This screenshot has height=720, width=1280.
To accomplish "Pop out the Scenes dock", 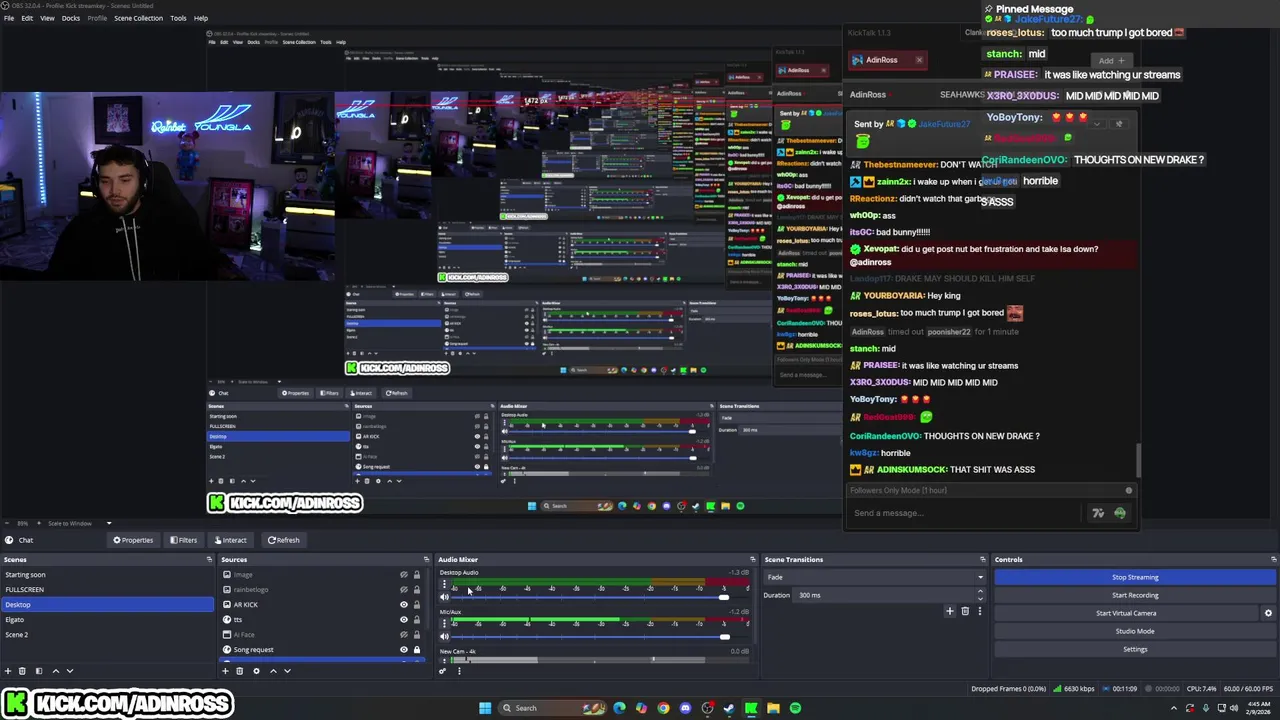I will 209,559.
